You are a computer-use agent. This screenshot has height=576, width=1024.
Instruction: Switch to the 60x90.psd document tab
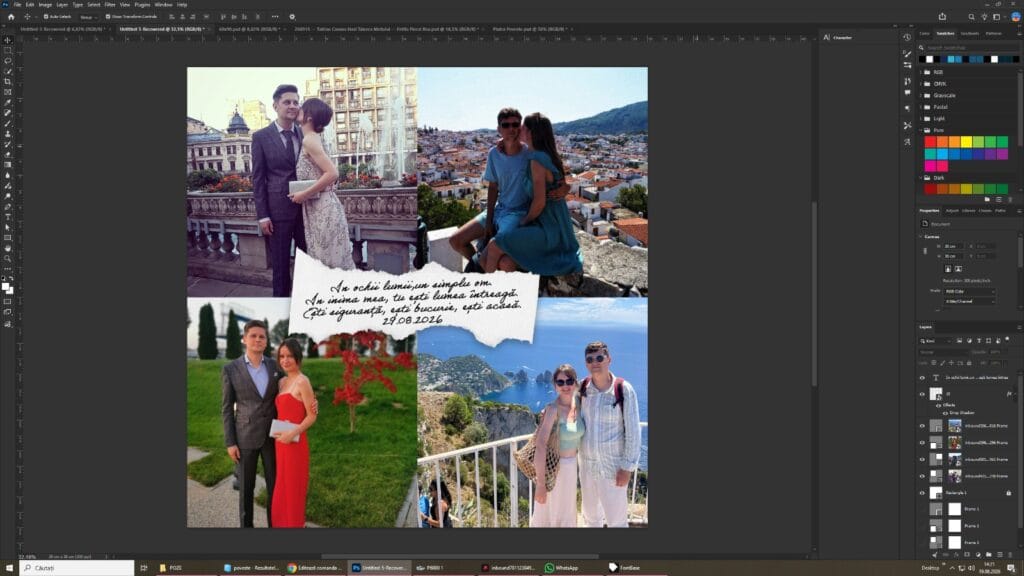[251, 29]
